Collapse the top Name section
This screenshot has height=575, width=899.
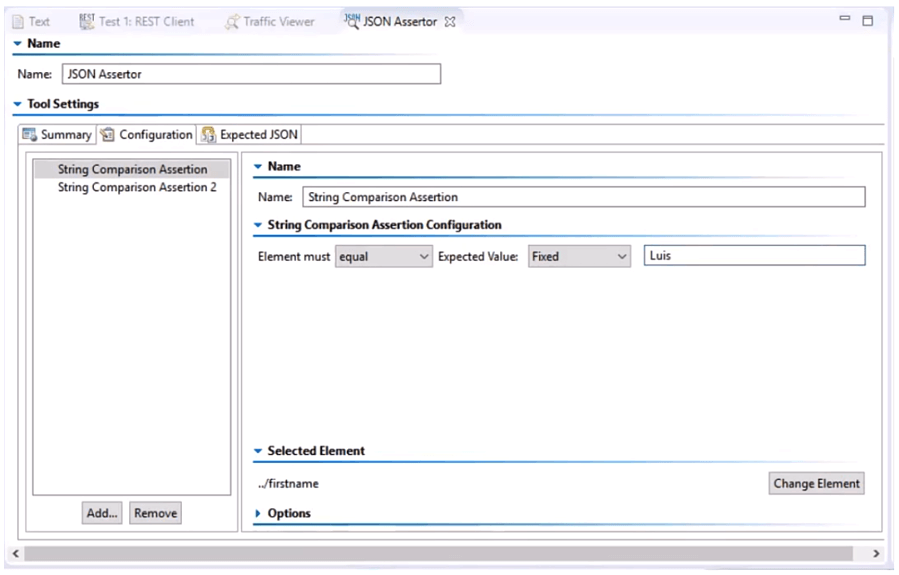[17, 44]
